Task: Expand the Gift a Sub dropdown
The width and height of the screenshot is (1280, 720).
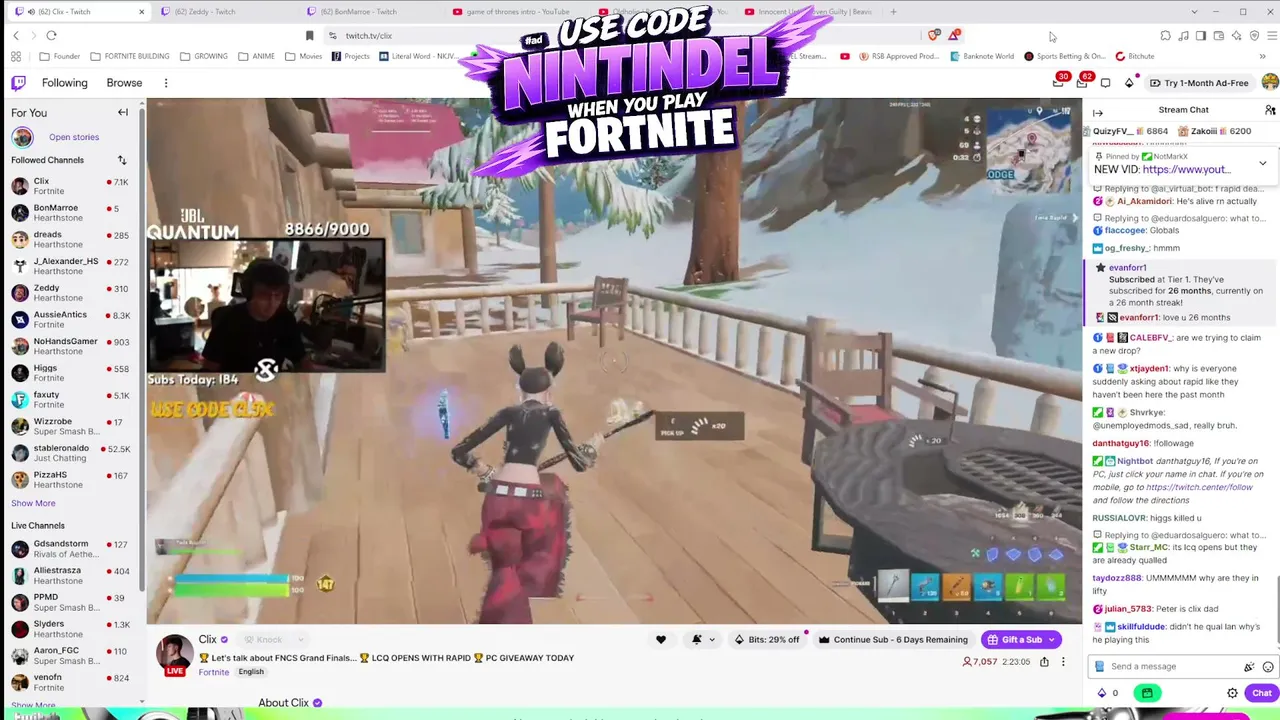Action: click(x=1053, y=640)
